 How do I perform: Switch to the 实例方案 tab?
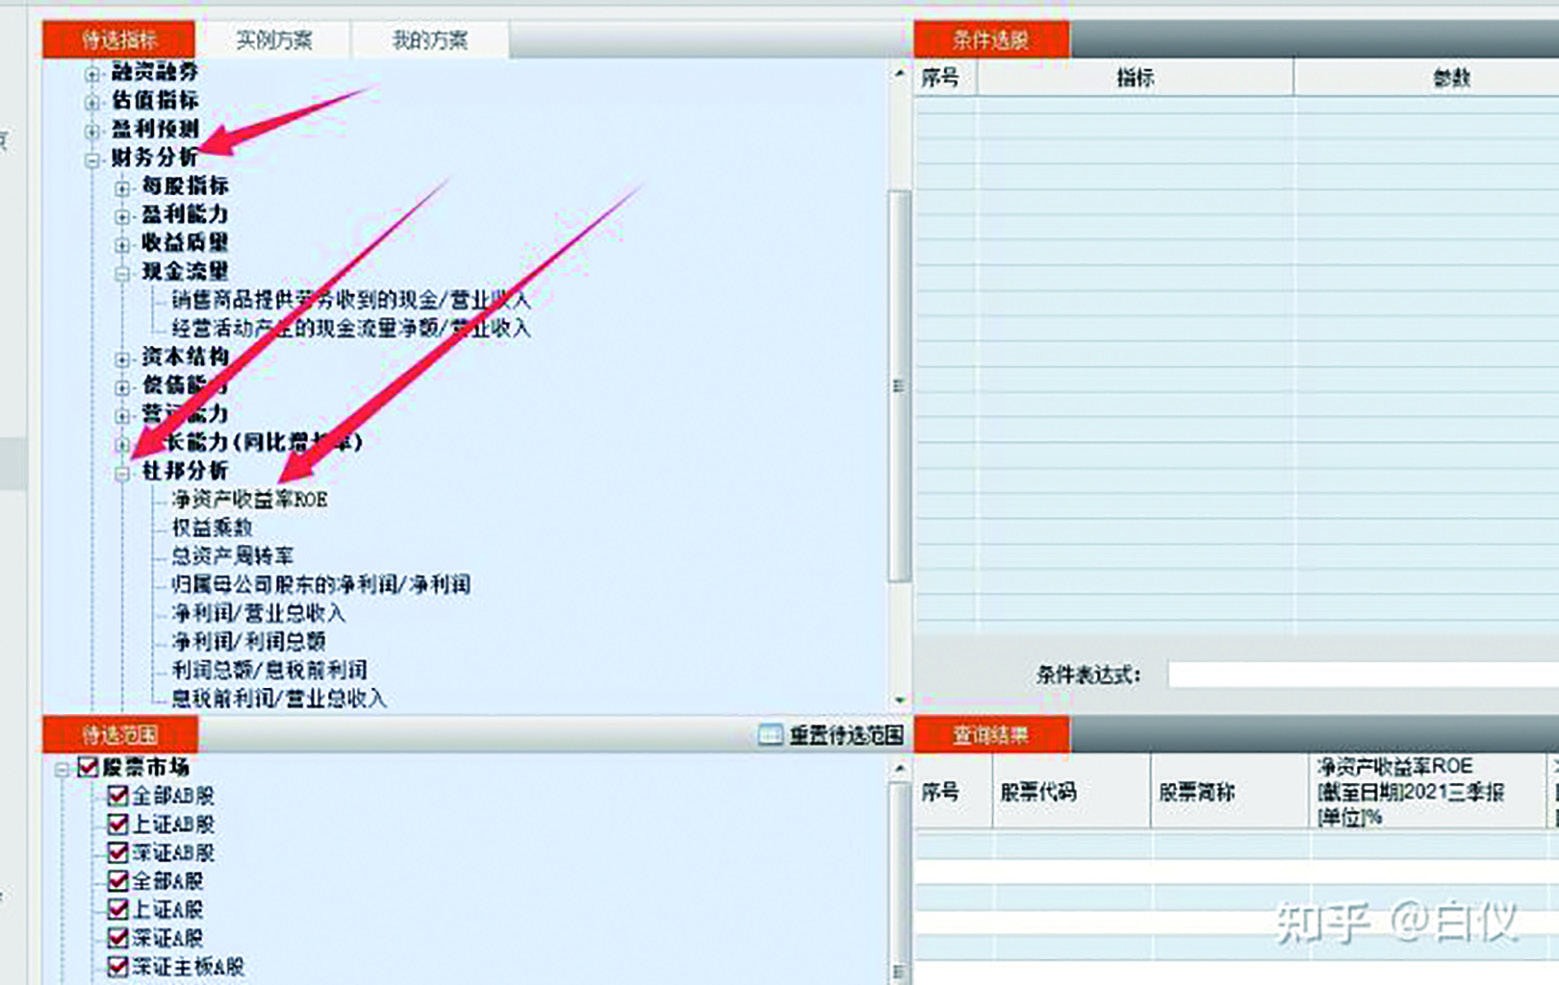tap(274, 40)
